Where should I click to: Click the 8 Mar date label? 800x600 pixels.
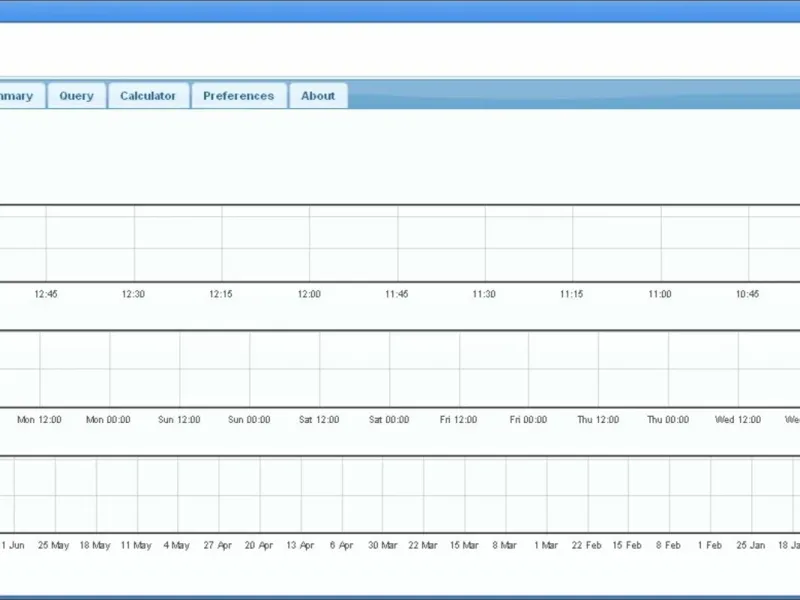tap(505, 545)
